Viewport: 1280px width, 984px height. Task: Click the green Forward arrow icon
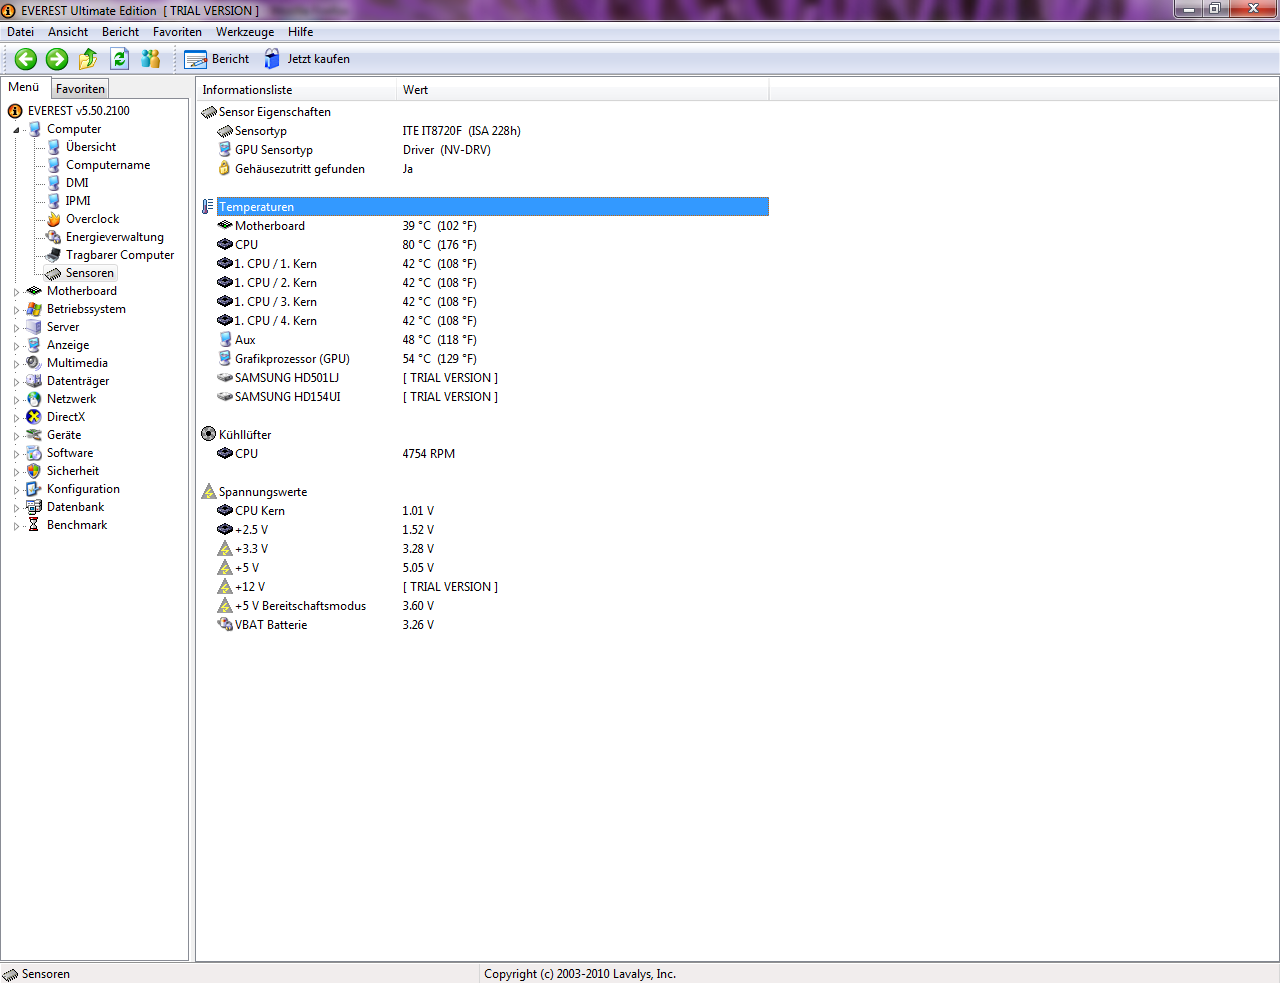pyautogui.click(x=57, y=59)
